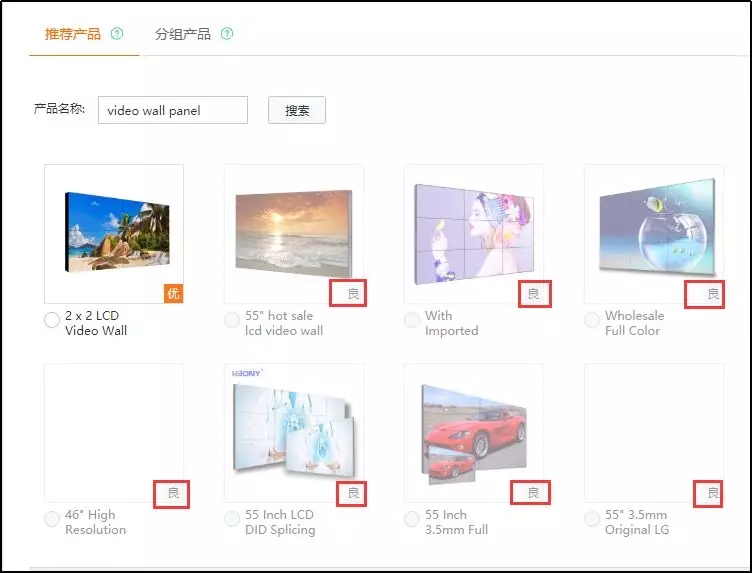The height and width of the screenshot is (573, 752).
Task: Click the 55" 3.5mm Original LG title
Action: click(637, 522)
